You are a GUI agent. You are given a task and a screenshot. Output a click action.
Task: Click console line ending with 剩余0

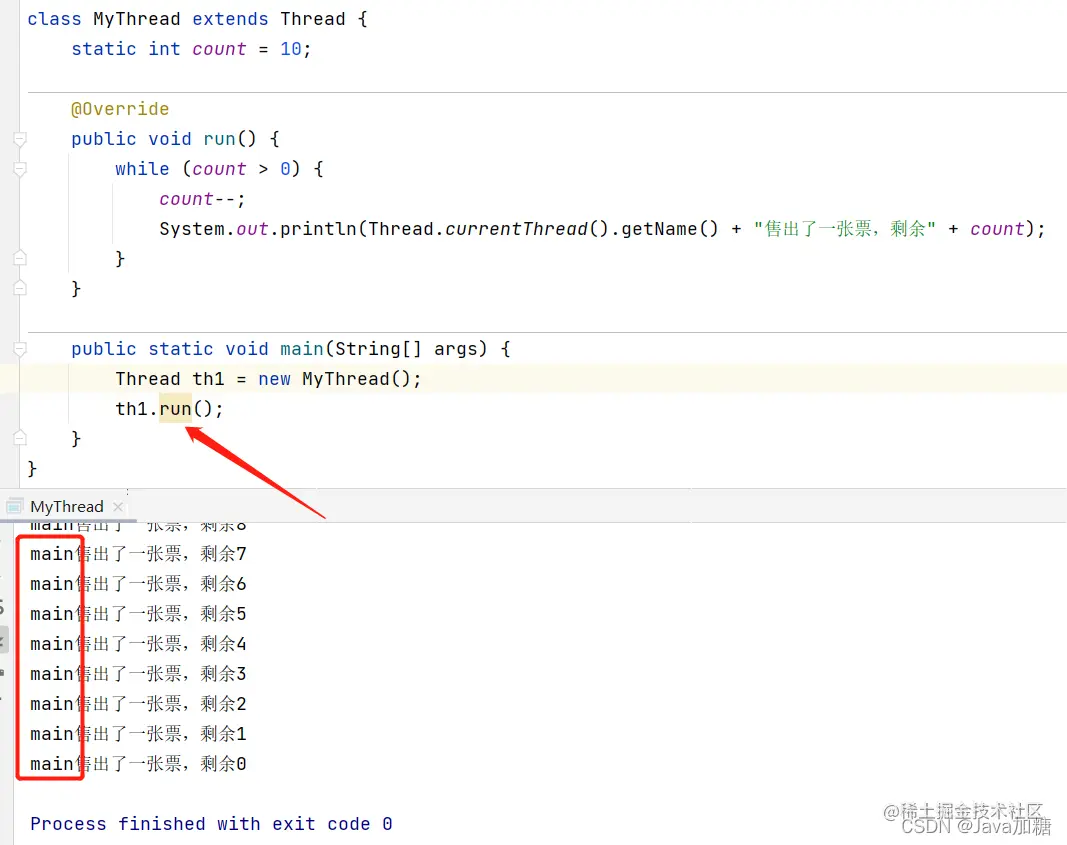[x=138, y=763]
